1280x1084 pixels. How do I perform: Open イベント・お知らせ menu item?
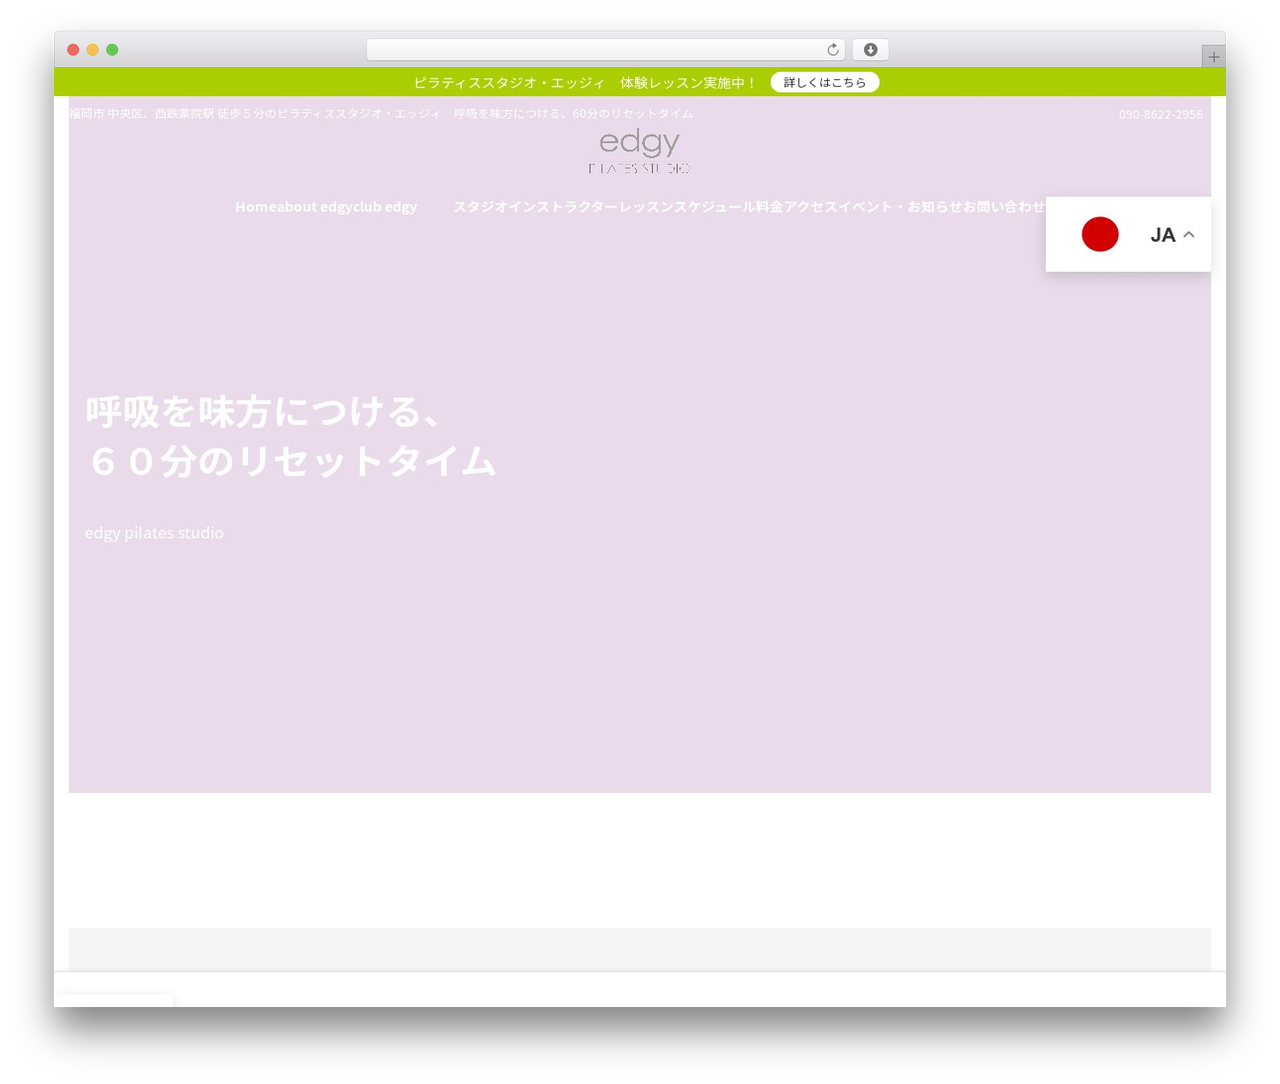click(x=900, y=206)
